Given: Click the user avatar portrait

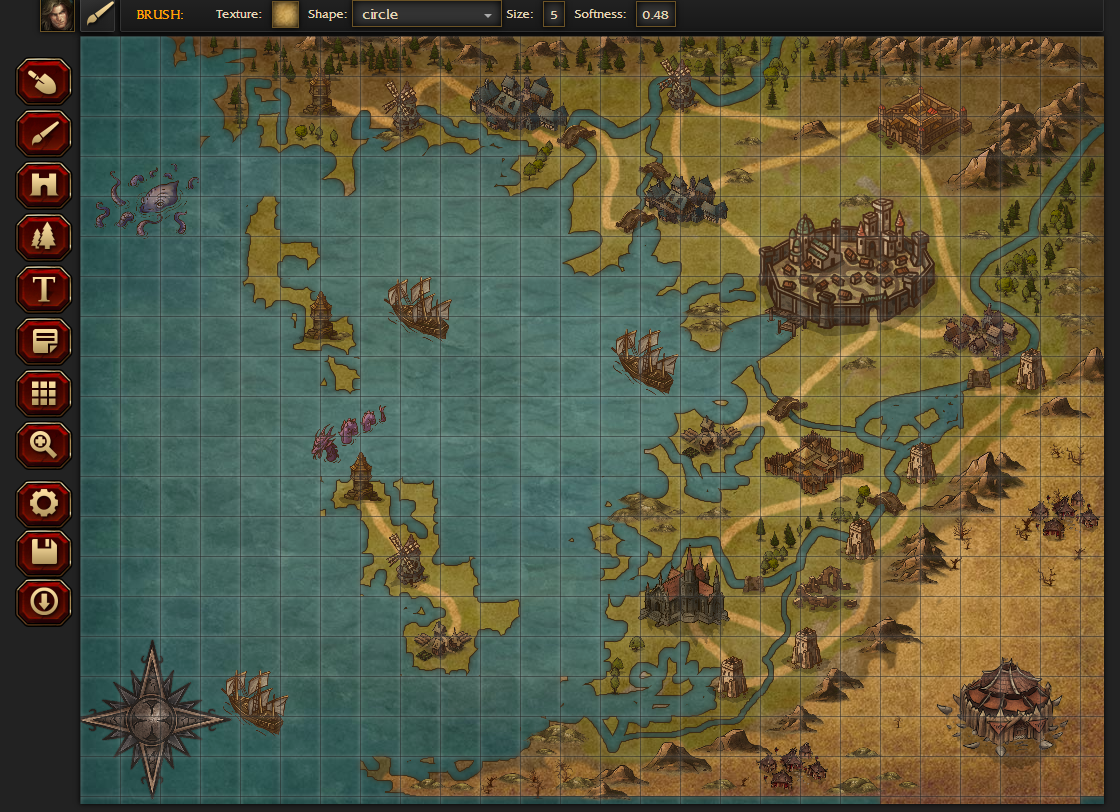Looking at the screenshot, I should click(57, 15).
